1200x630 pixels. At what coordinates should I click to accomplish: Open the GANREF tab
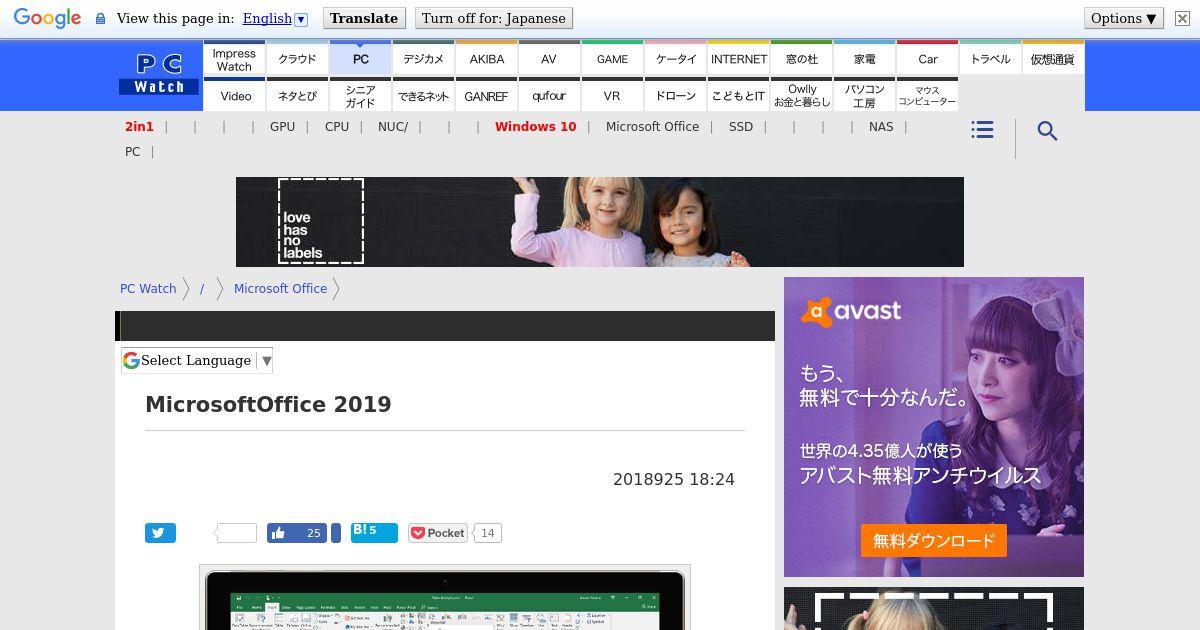[x=486, y=96]
